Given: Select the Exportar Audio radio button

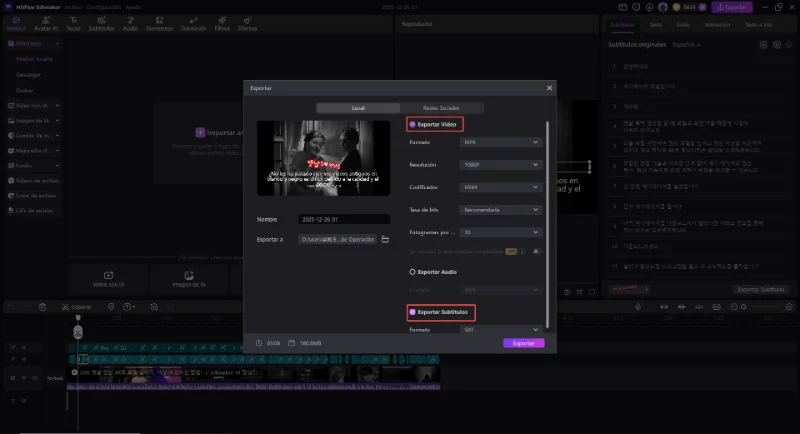Looking at the screenshot, I should point(412,272).
